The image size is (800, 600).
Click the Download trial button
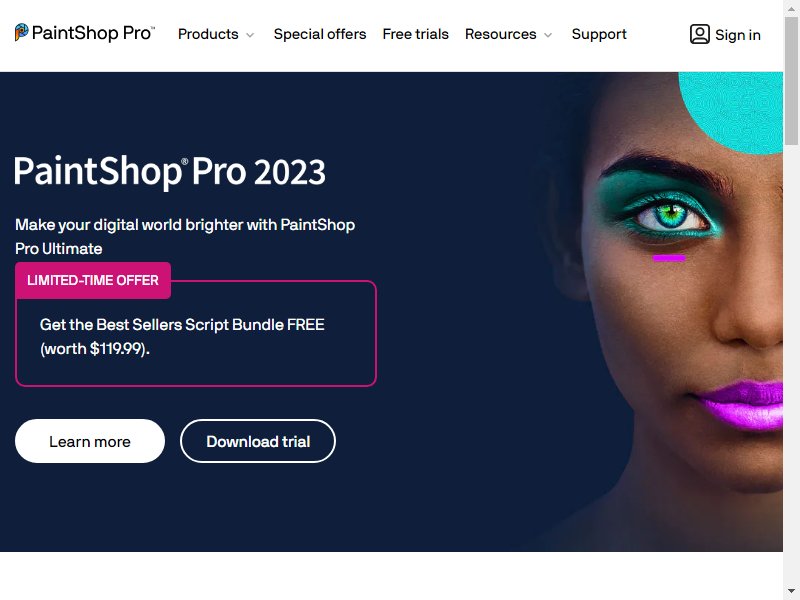coord(258,441)
